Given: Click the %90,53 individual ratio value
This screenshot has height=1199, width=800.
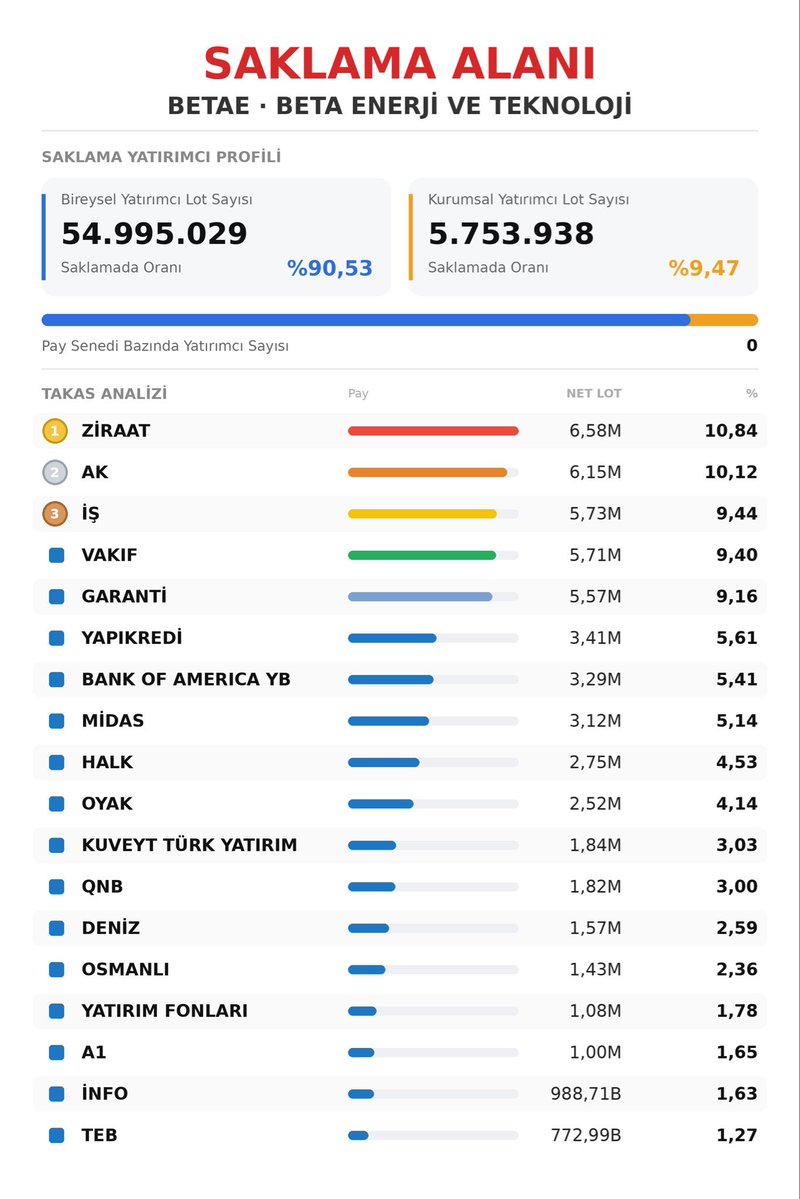Looking at the screenshot, I should pos(330,268).
